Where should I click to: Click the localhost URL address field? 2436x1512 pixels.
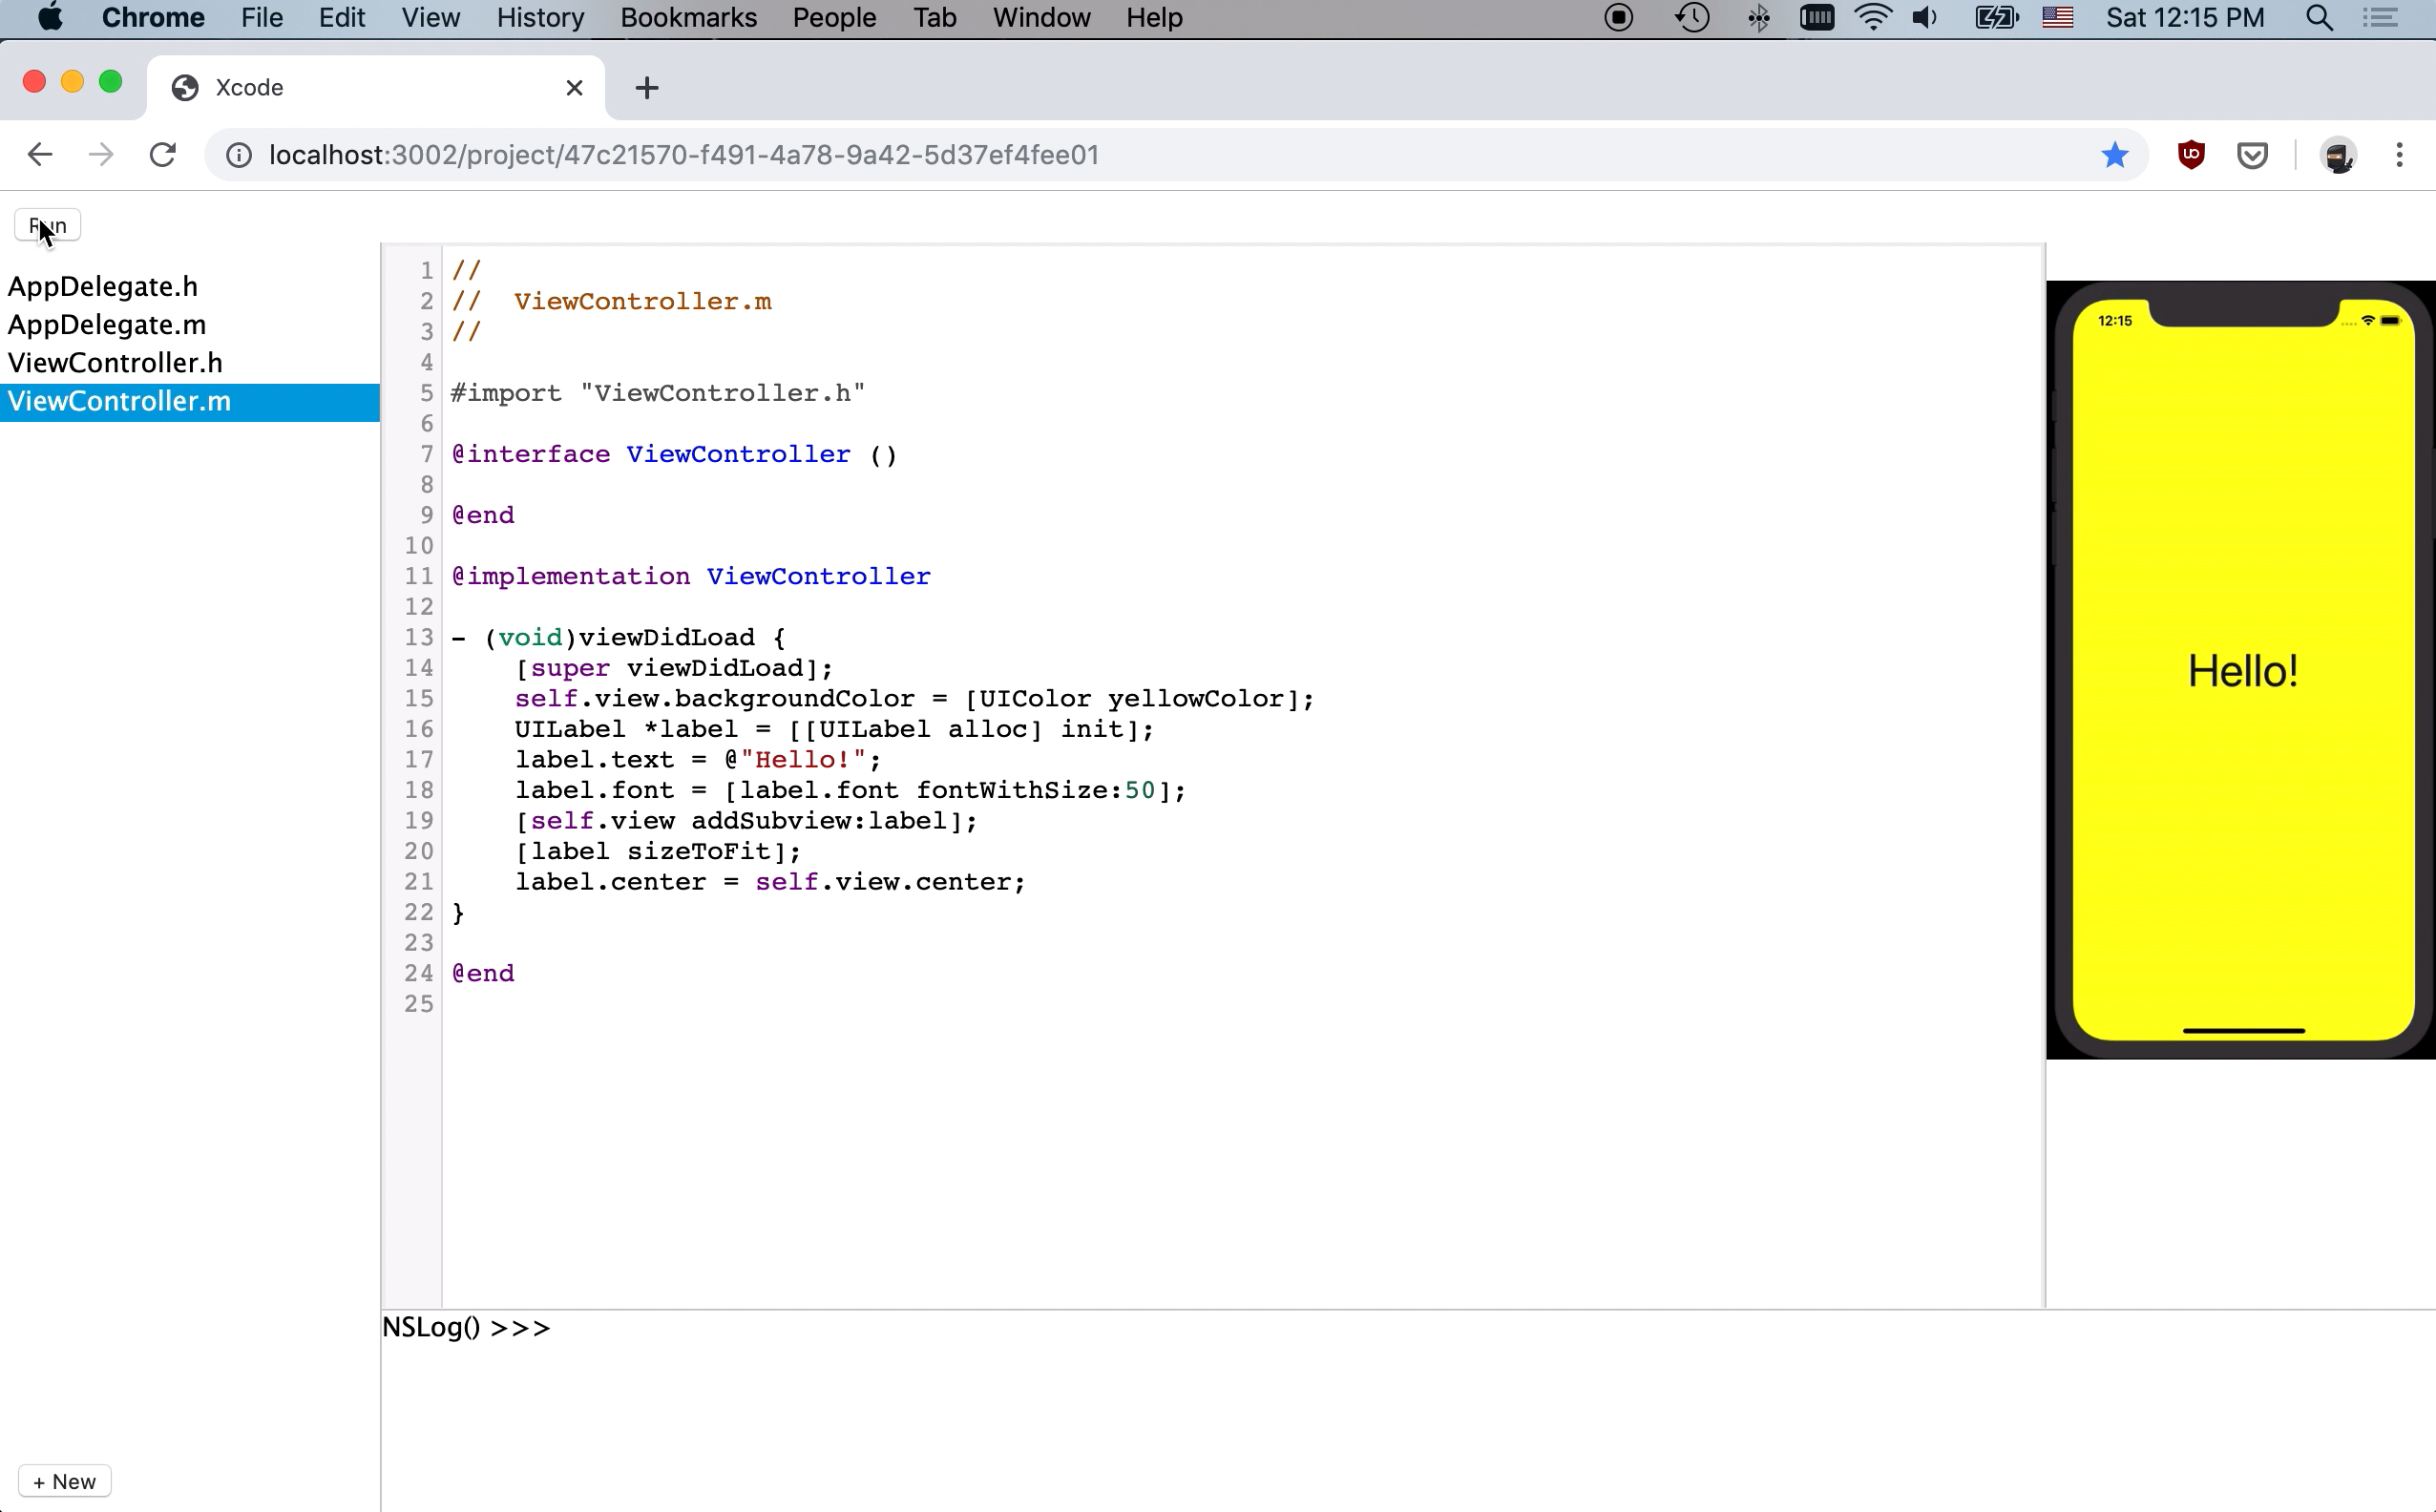pyautogui.click(x=684, y=155)
